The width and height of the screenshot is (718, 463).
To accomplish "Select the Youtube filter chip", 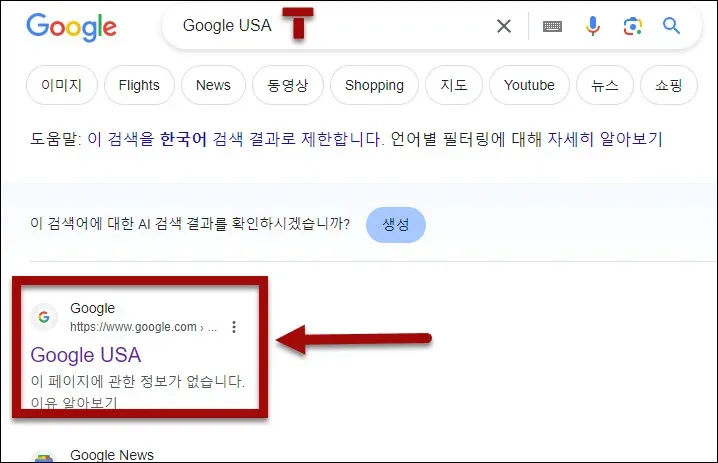I will pos(529,85).
